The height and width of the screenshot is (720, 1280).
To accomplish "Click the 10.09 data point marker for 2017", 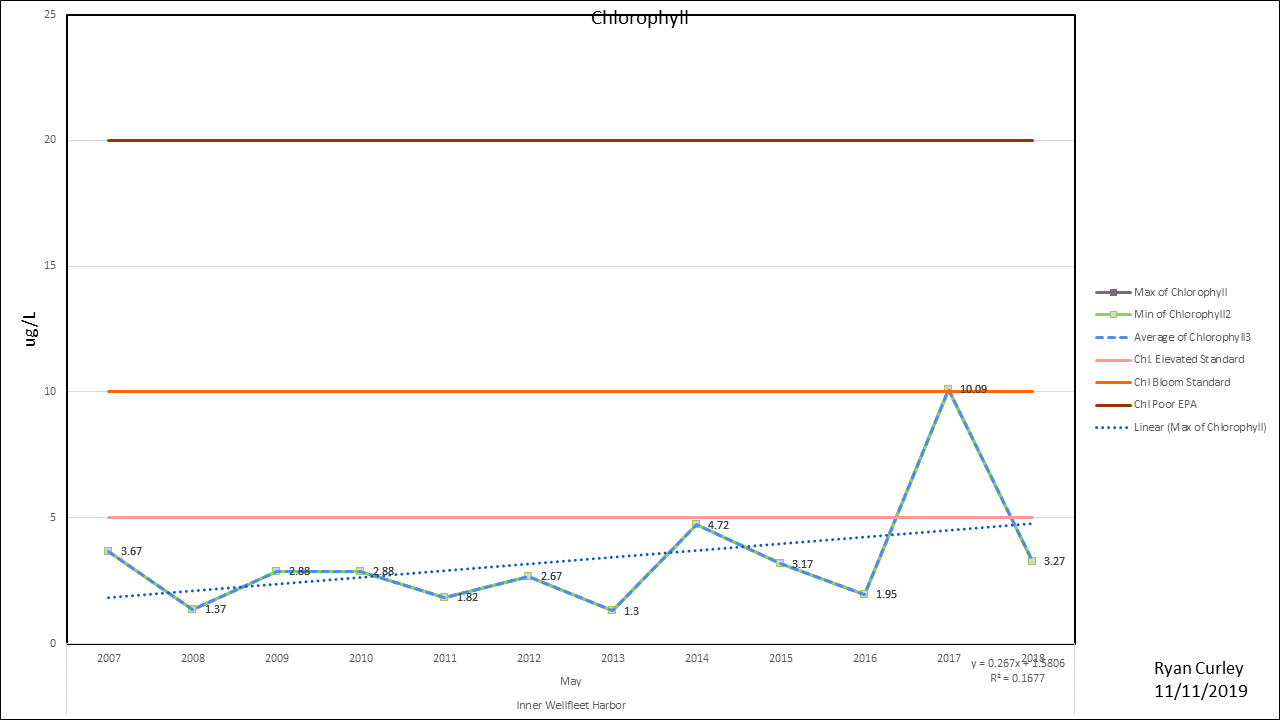I will pos(948,389).
